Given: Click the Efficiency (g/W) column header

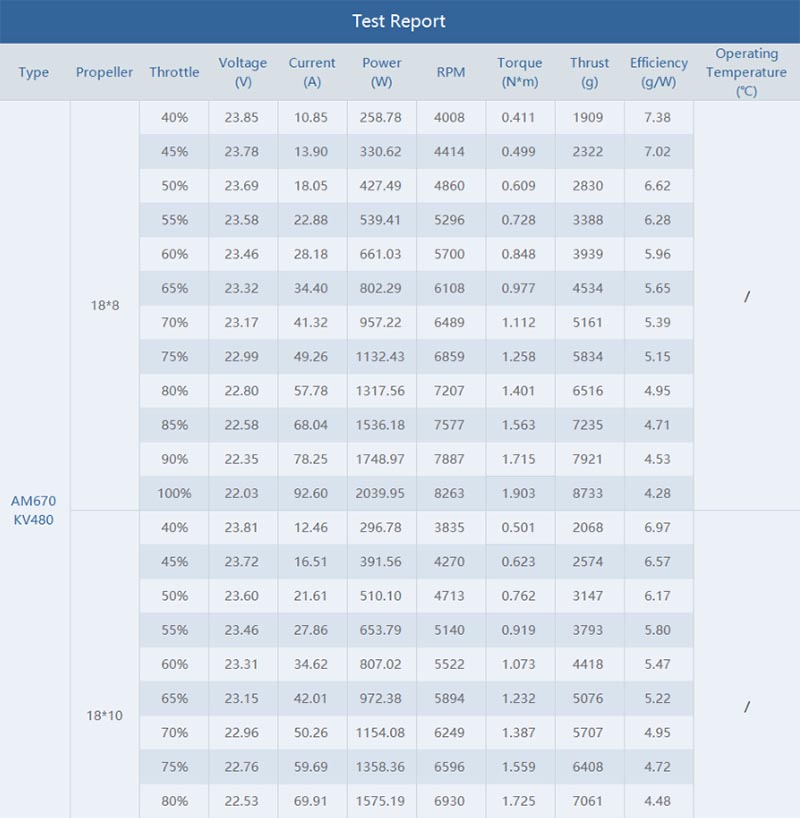Looking at the screenshot, I should (658, 72).
